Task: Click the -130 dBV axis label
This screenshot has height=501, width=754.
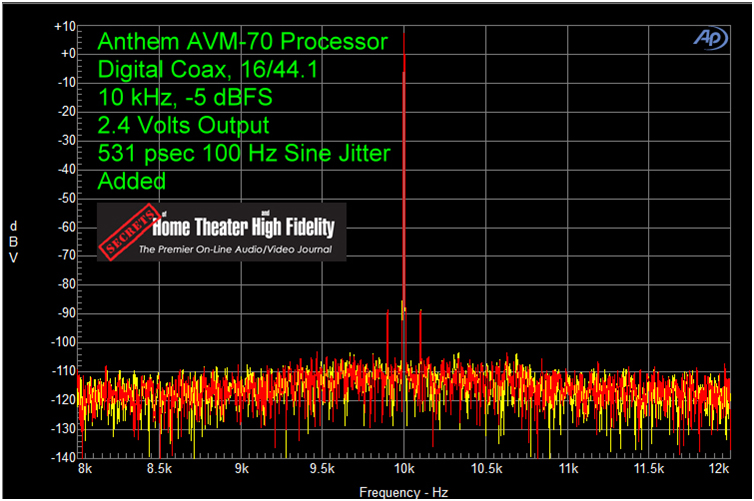Action: (x=64, y=428)
